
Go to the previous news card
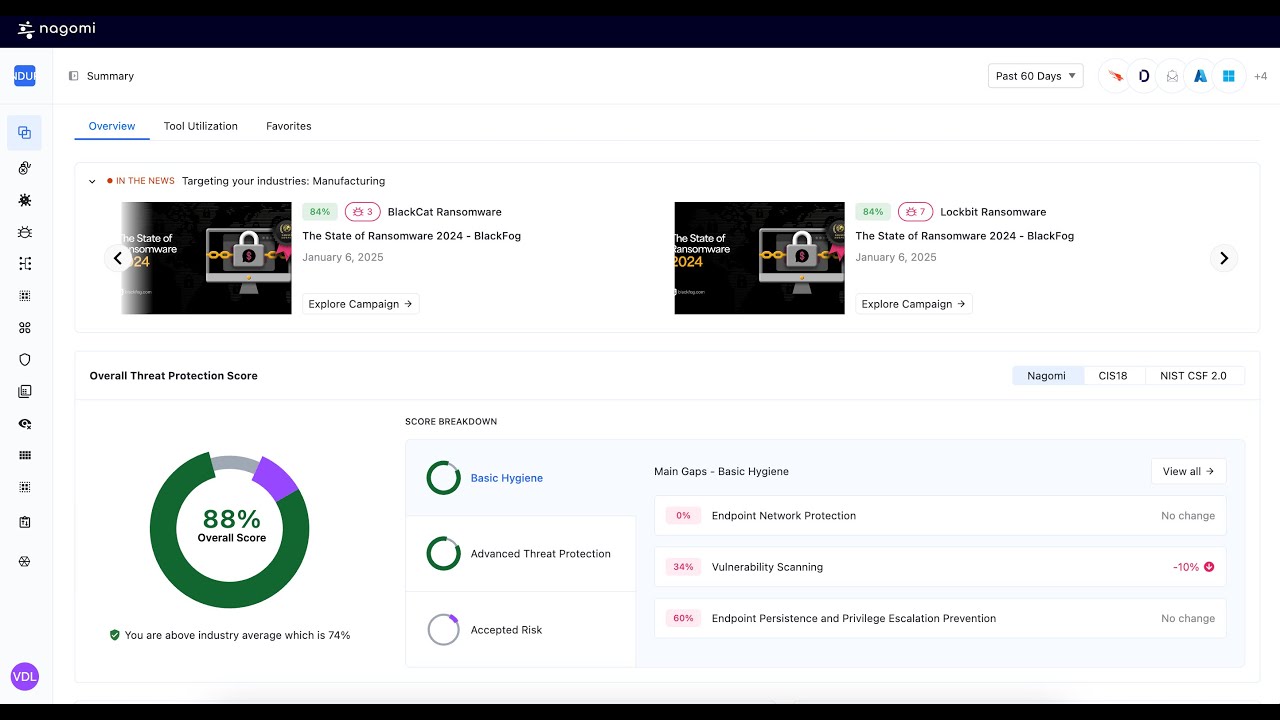118,258
